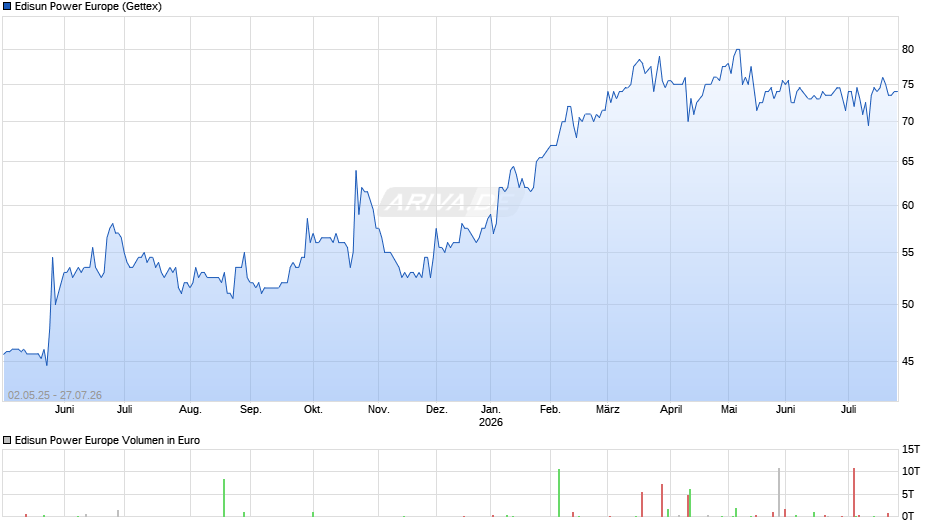Click the blue Edisun Power Europe legend square
Image resolution: width=940 pixels, height=526 pixels.
point(7,7)
